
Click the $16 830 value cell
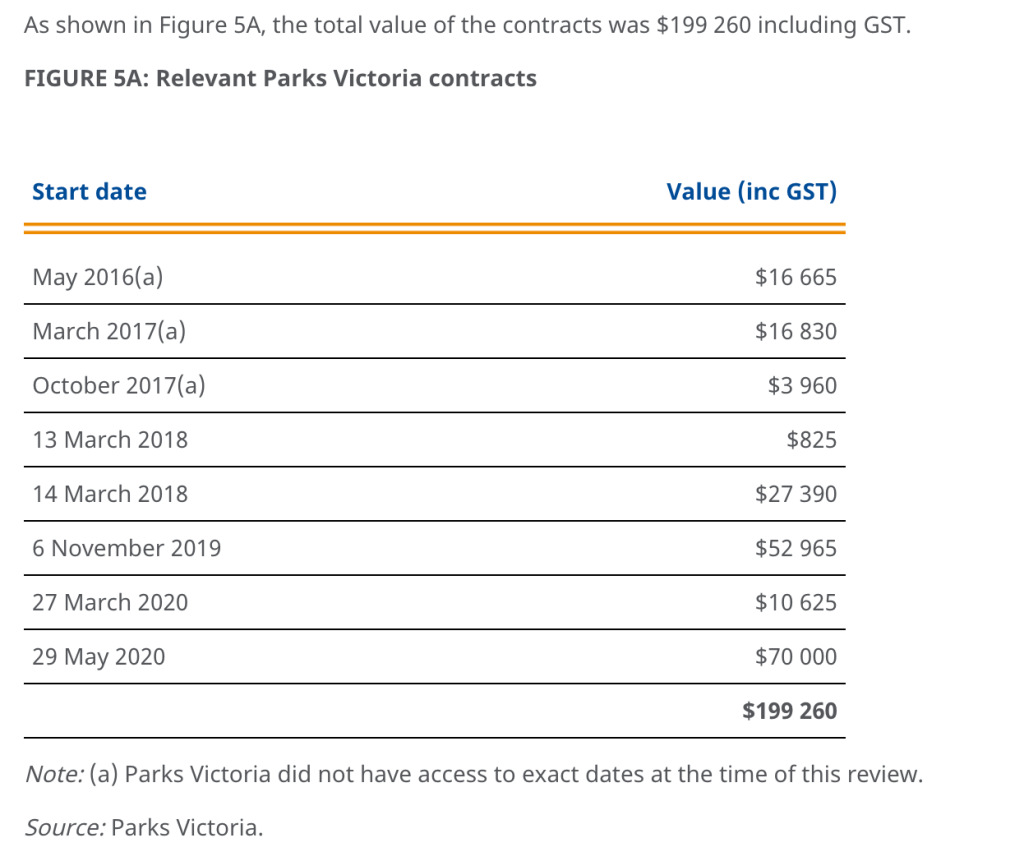796,331
